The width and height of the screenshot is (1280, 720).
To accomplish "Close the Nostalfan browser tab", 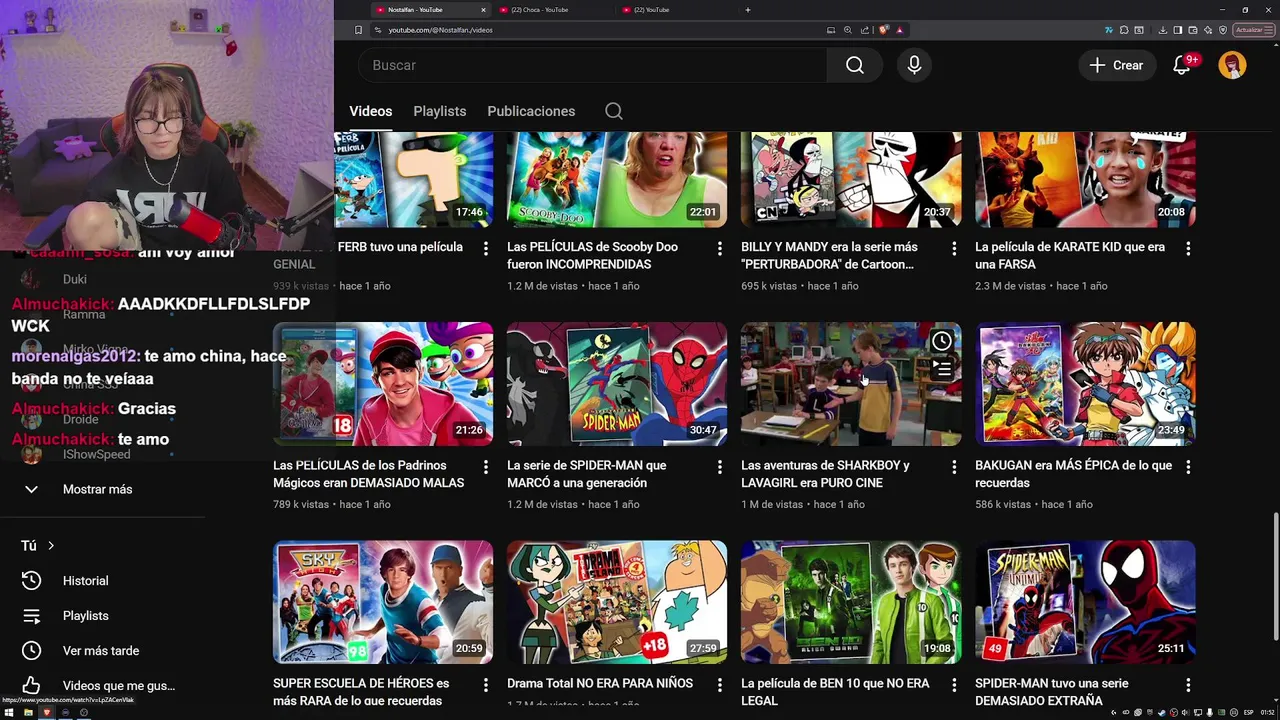I will 483,10.
